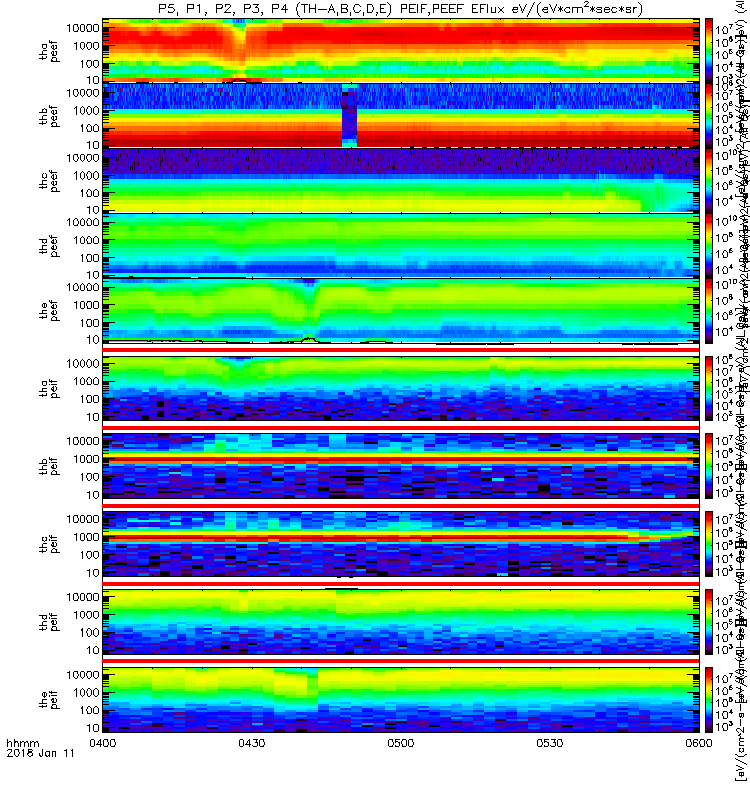
Task: Click the 0530 time axis label
Action: point(549,743)
